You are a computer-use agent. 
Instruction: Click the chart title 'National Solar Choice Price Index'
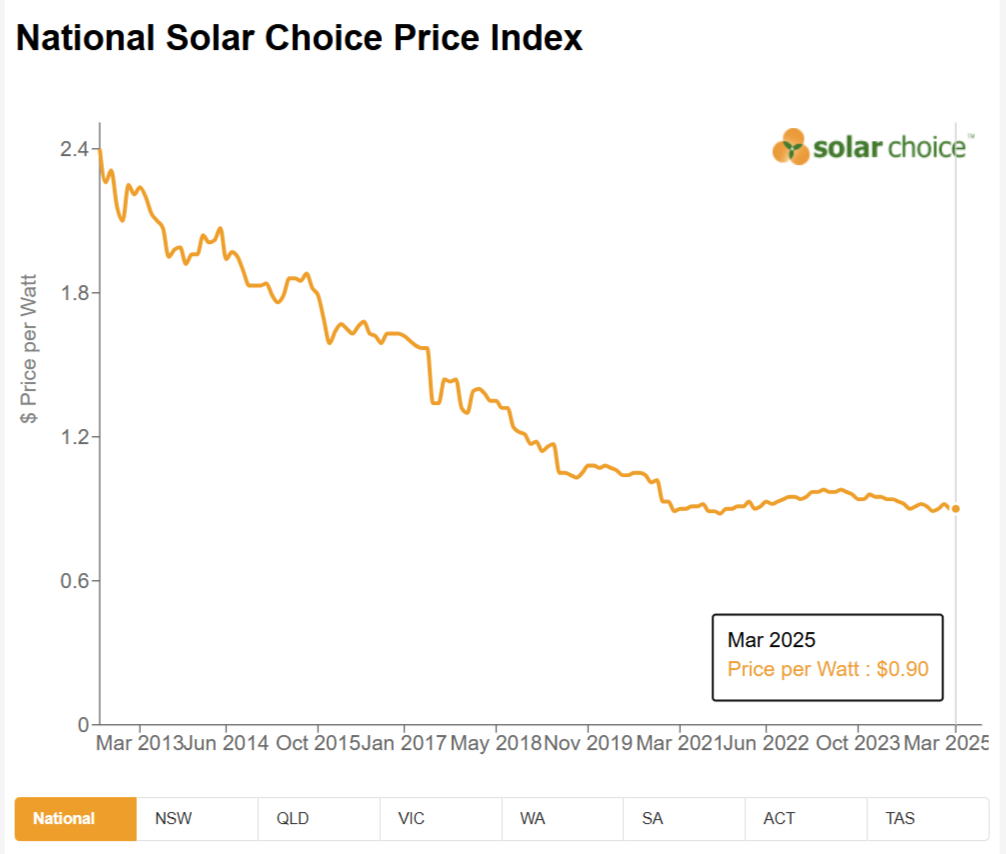click(x=299, y=38)
